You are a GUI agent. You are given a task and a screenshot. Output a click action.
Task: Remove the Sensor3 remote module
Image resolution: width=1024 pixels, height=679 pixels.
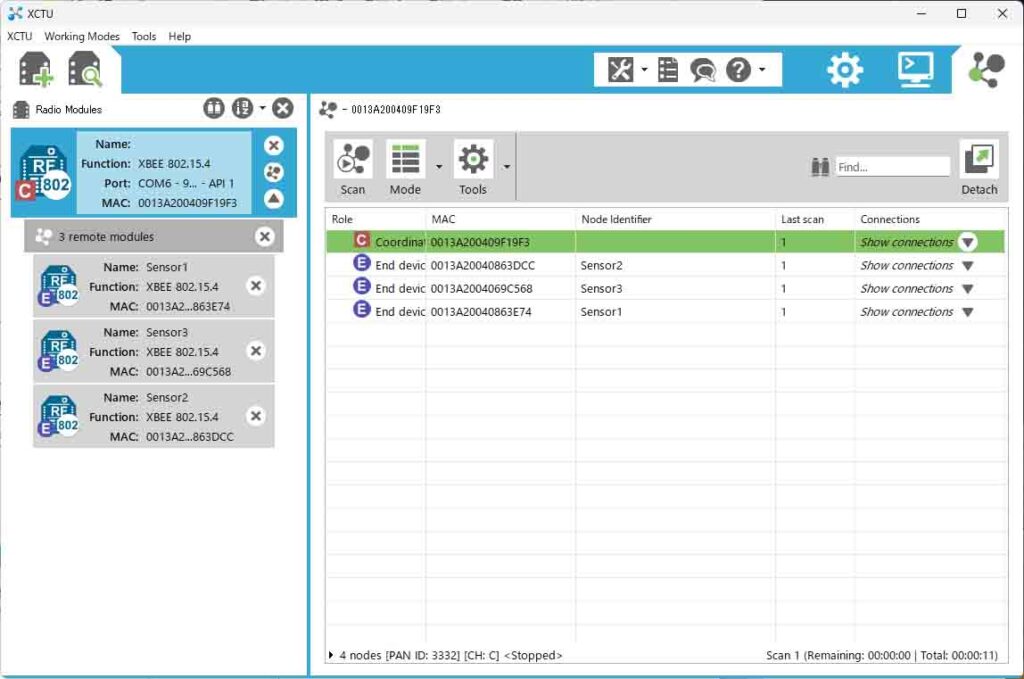click(256, 351)
